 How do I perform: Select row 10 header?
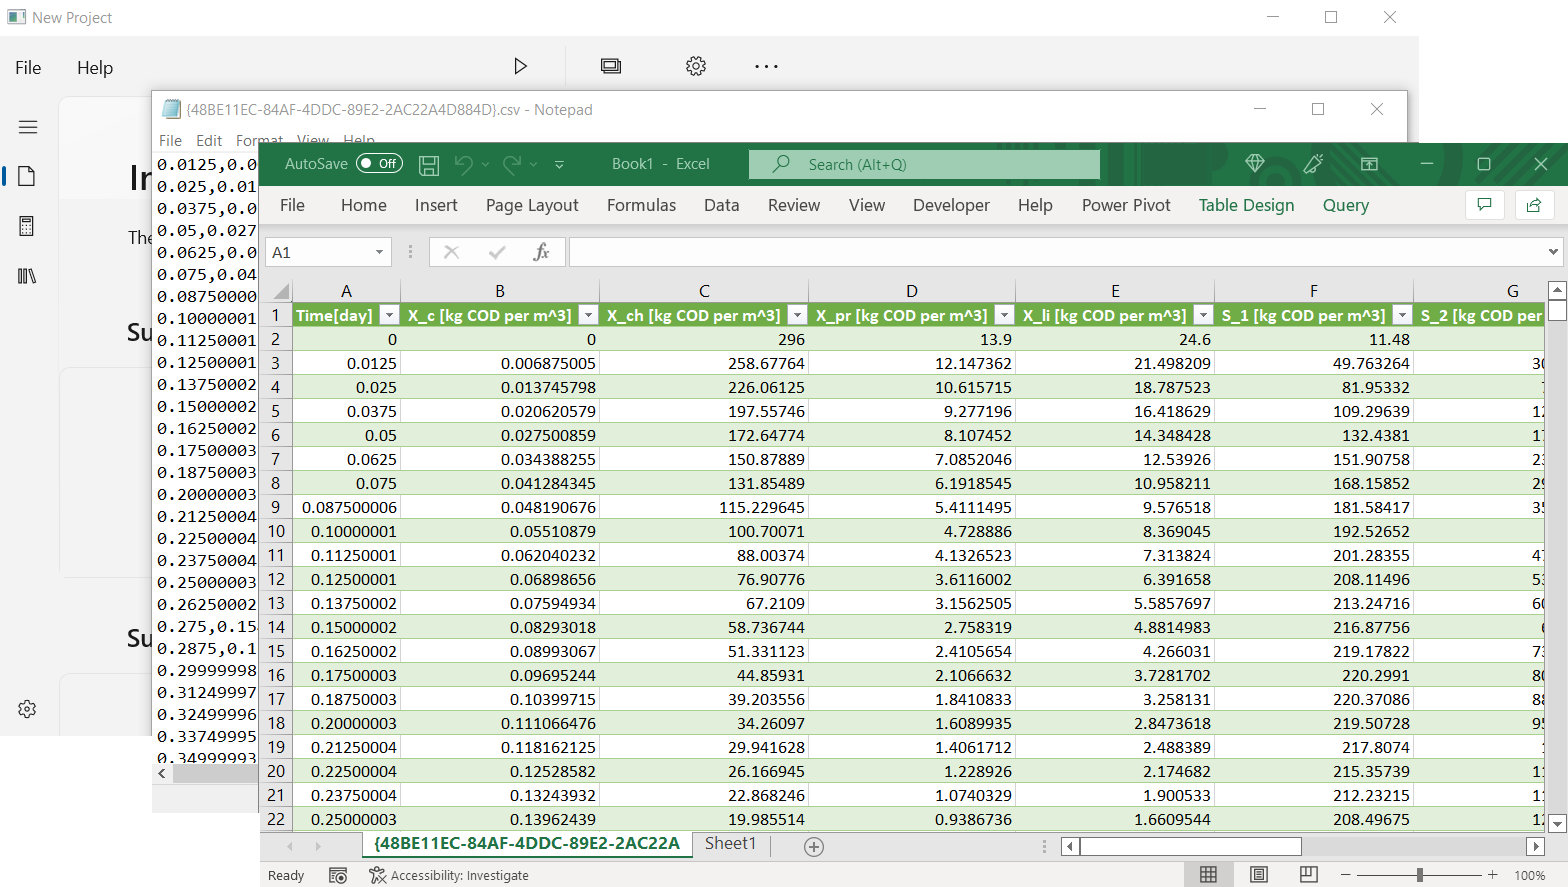pyautogui.click(x=276, y=531)
